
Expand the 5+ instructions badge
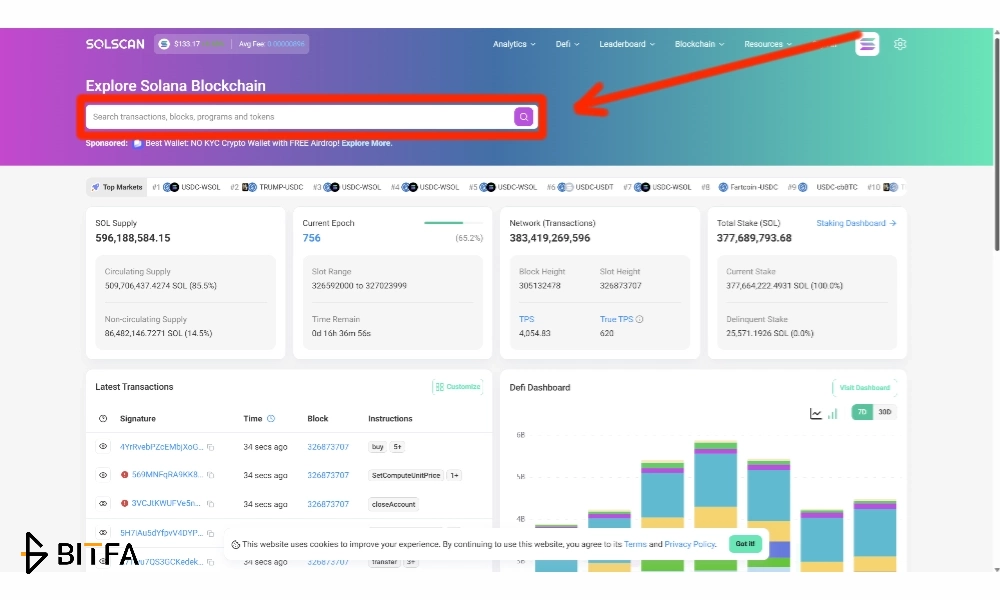[x=397, y=447]
